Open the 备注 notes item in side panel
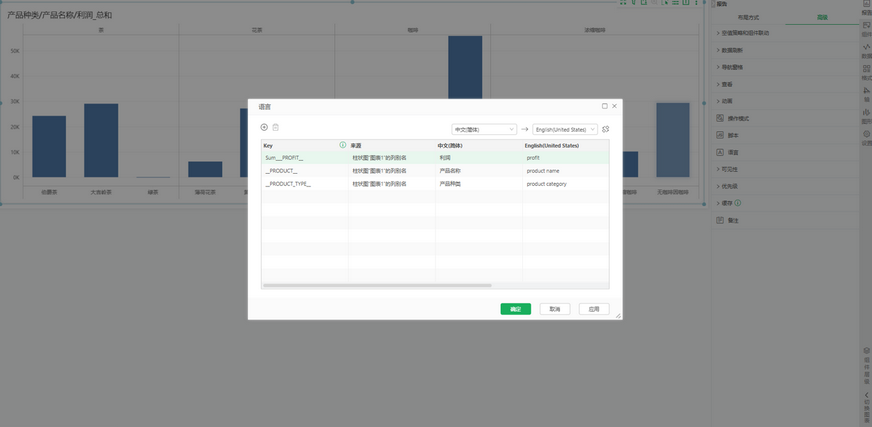 (732, 220)
